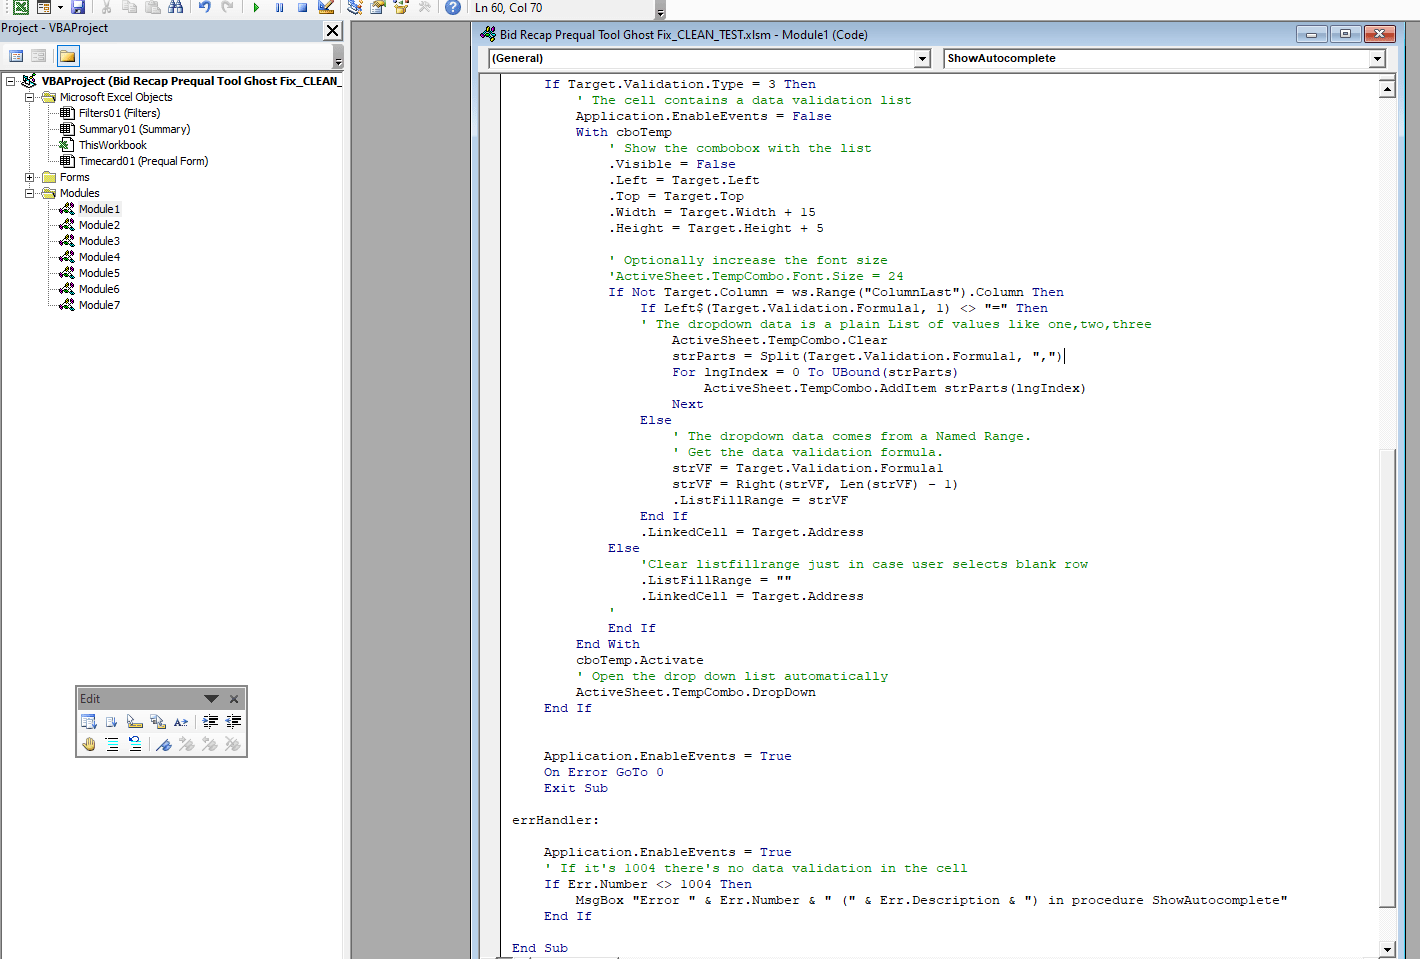Open Standard toolbar overflow options
The height and width of the screenshot is (959, 1420).
[660, 9]
